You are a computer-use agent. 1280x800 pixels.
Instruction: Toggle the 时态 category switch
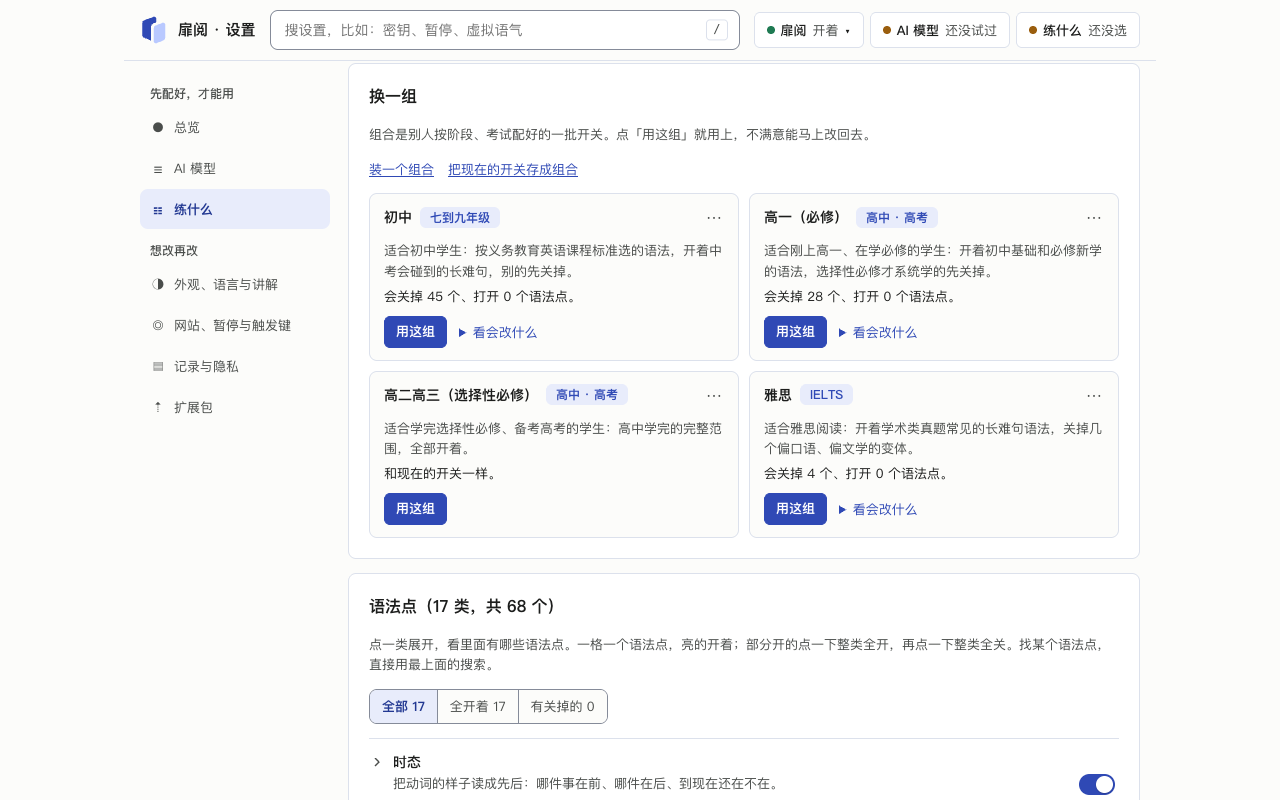click(x=1097, y=784)
